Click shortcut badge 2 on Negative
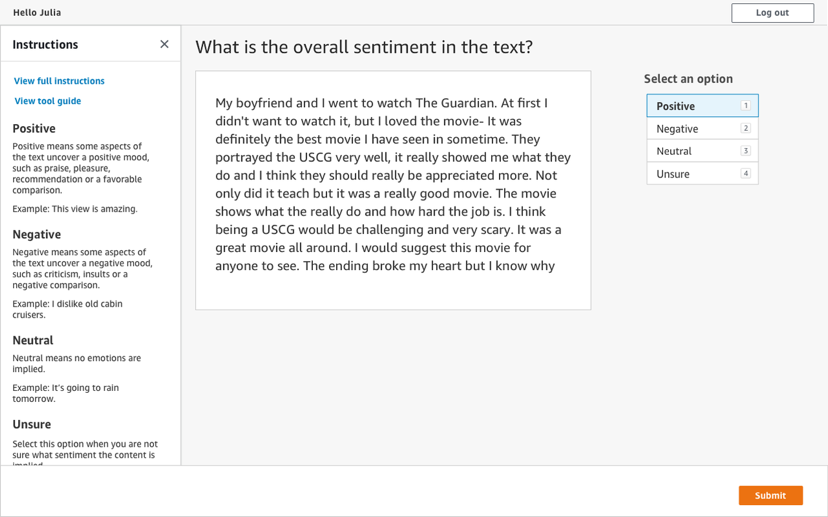The image size is (828, 517). click(x=745, y=129)
